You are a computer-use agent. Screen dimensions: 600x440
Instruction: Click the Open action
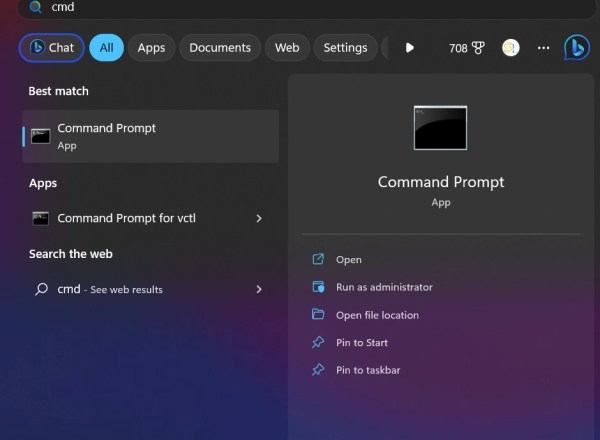(349, 259)
